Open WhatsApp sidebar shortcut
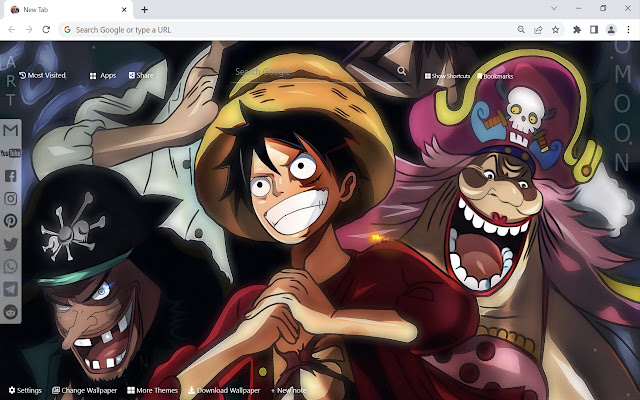The width and height of the screenshot is (640, 400). (11, 267)
